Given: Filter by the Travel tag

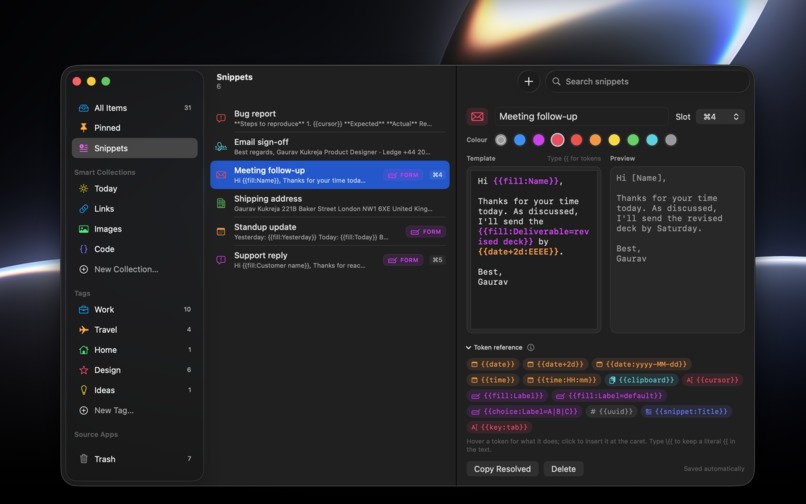Looking at the screenshot, I should click(135, 330).
